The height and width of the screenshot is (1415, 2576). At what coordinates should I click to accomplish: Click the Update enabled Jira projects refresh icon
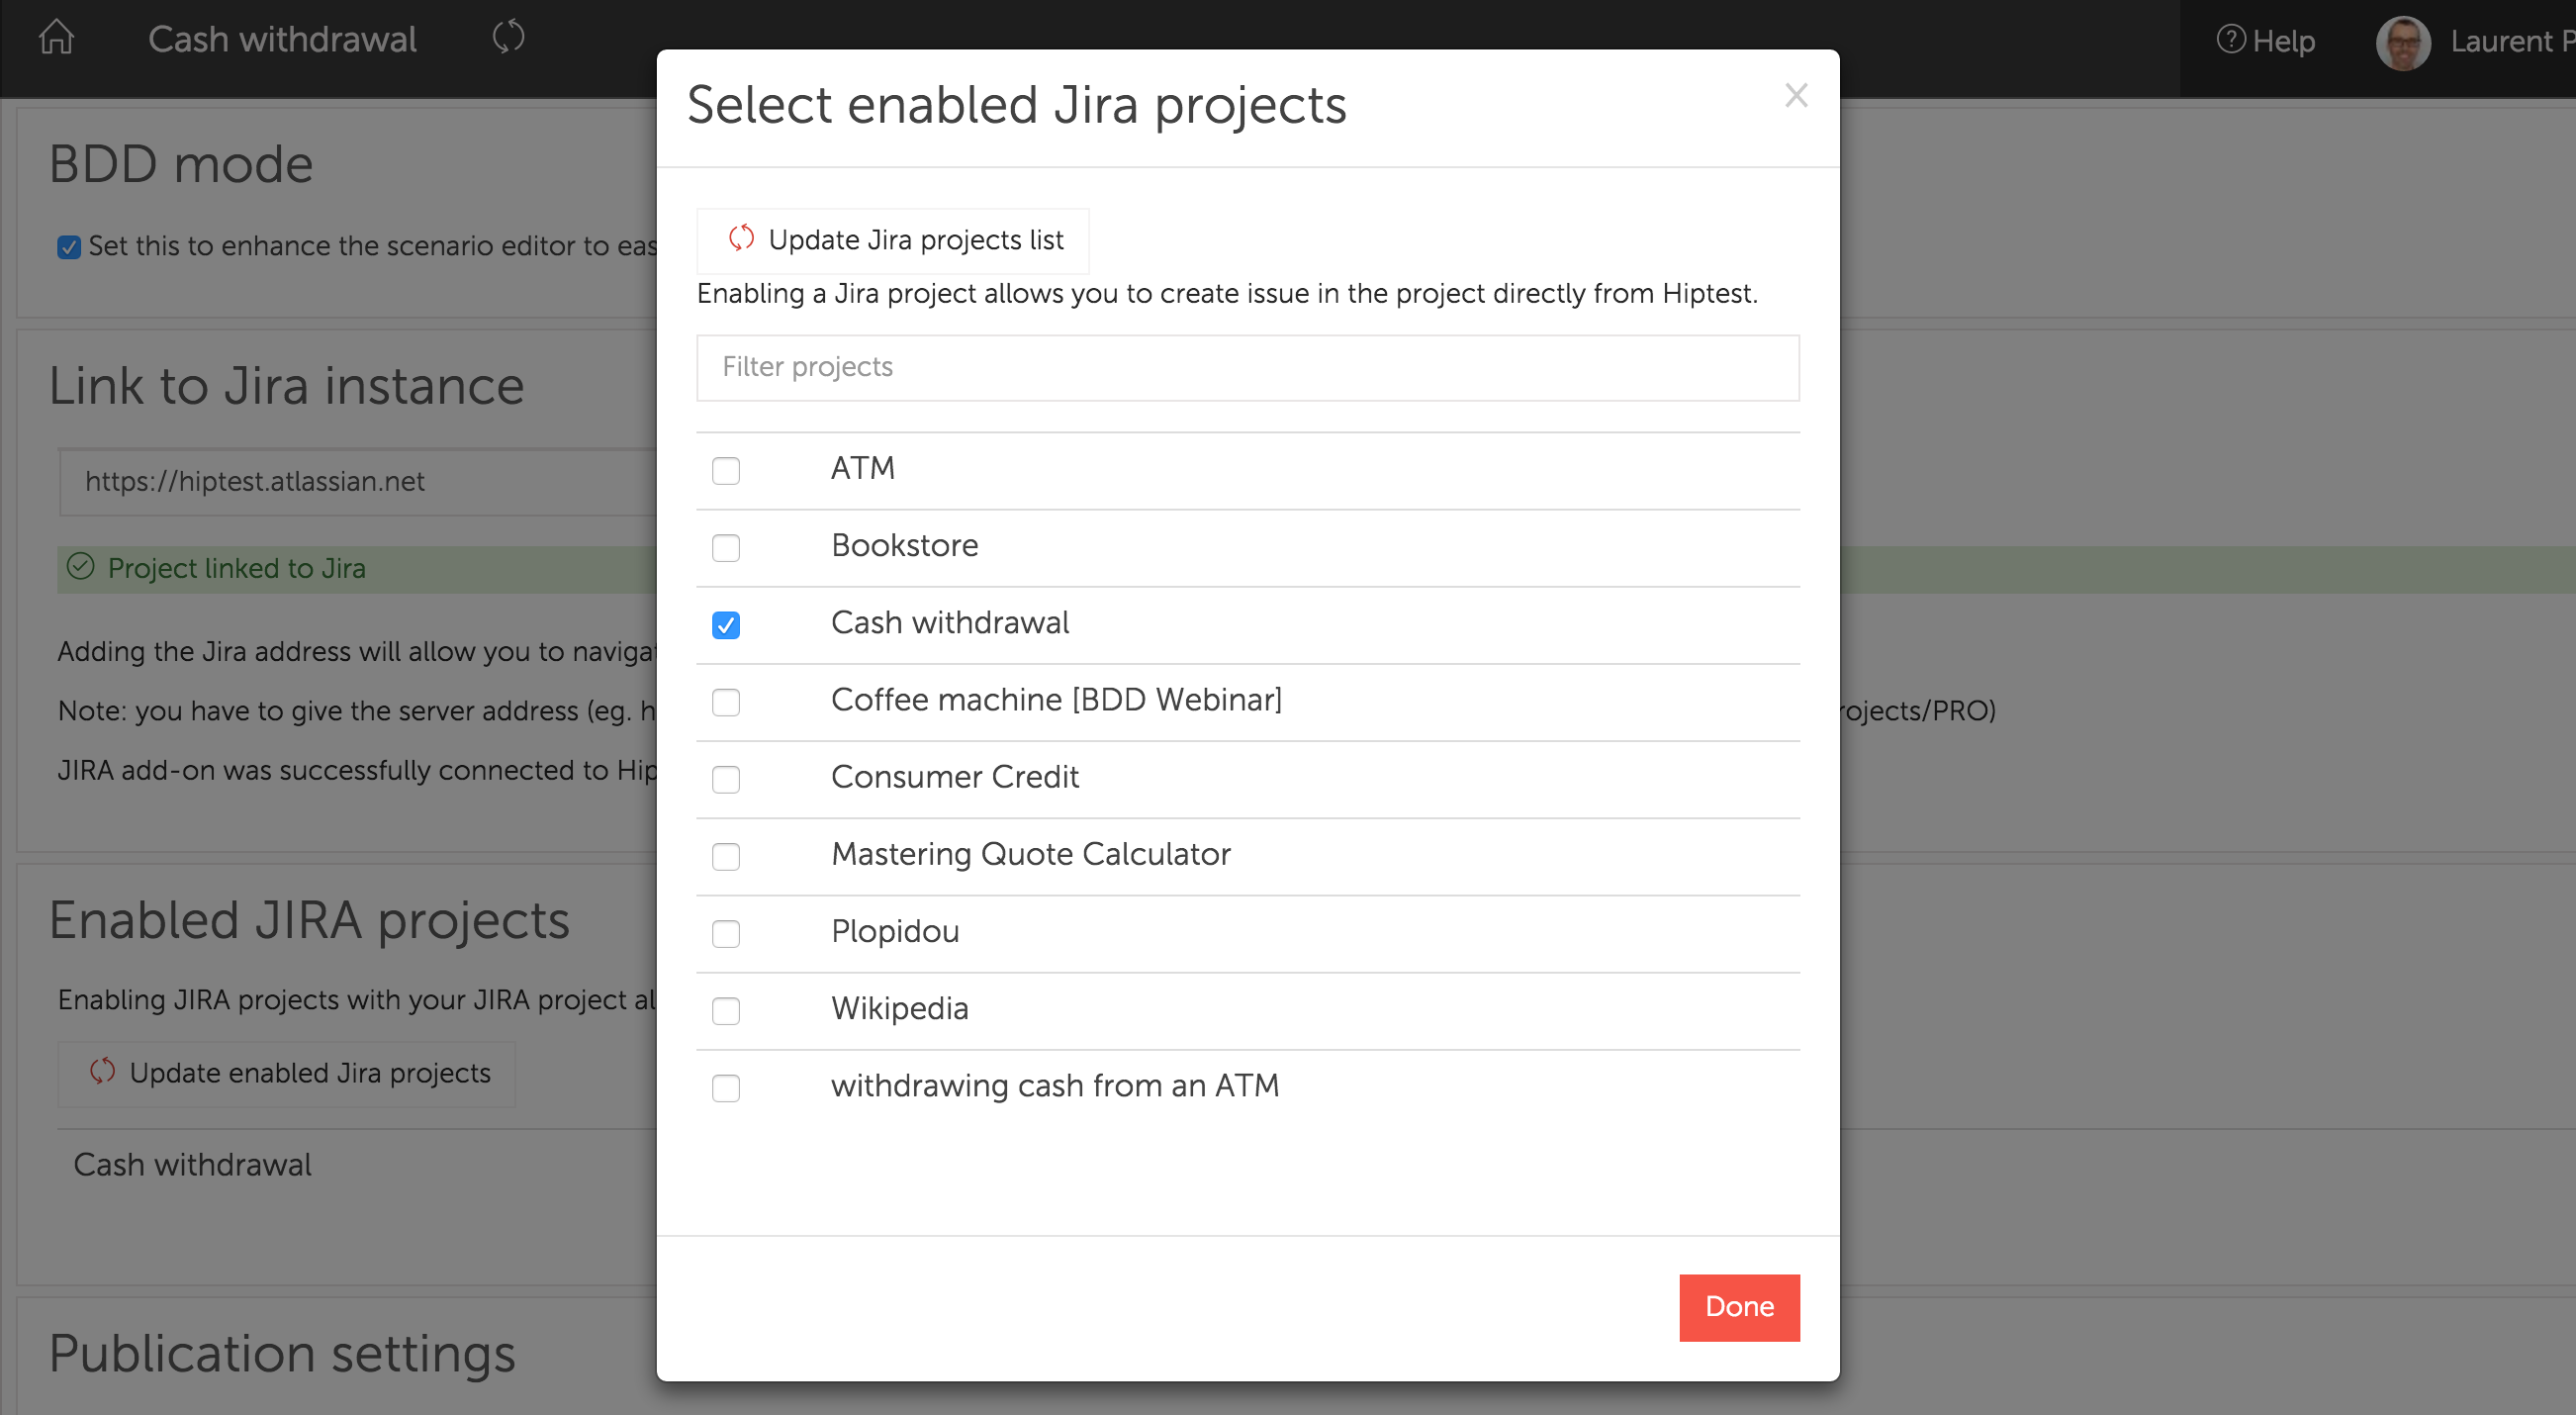coord(102,1072)
